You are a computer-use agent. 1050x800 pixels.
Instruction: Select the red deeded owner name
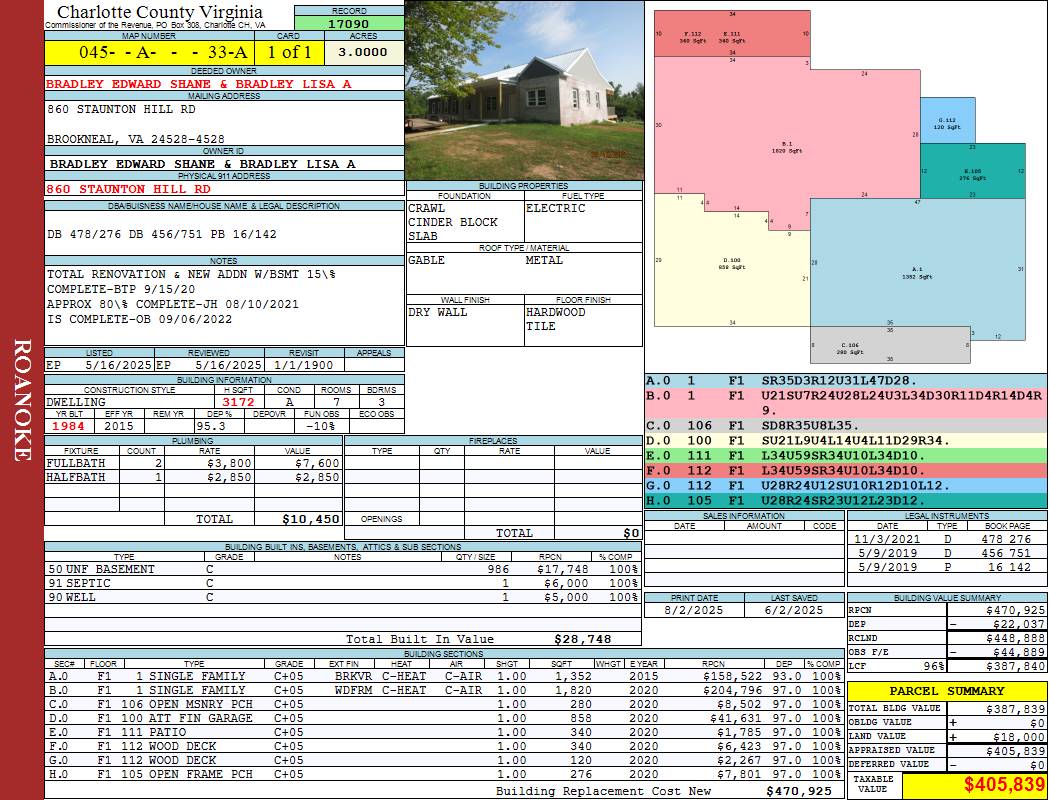click(x=199, y=84)
